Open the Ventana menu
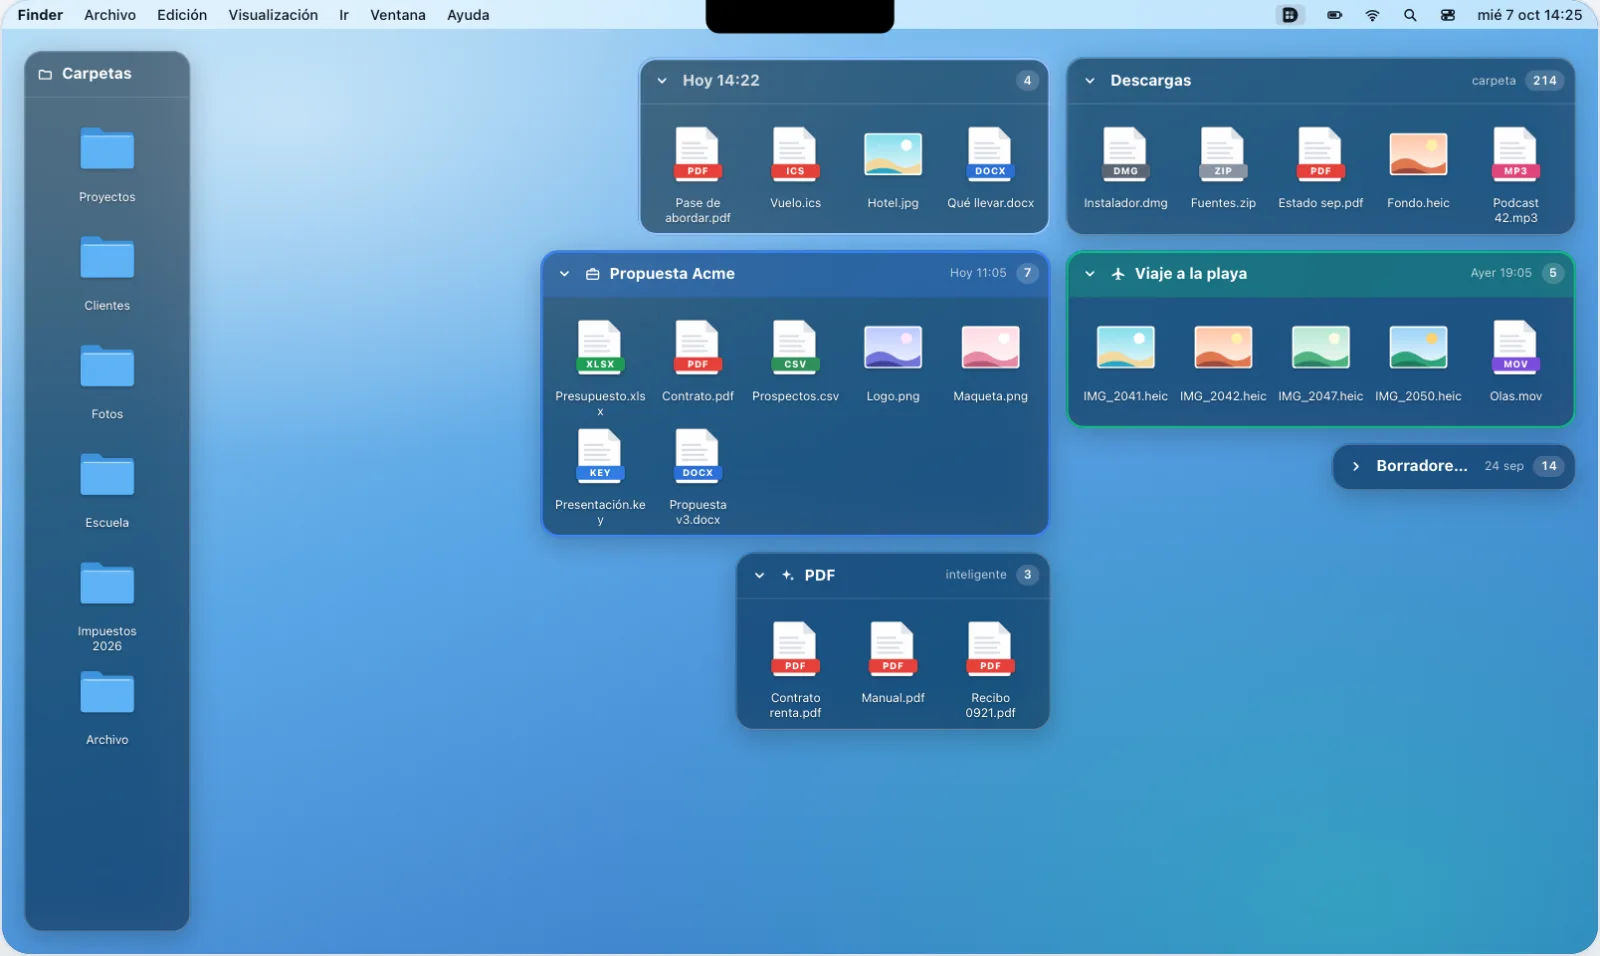The height and width of the screenshot is (956, 1600). click(x=398, y=15)
